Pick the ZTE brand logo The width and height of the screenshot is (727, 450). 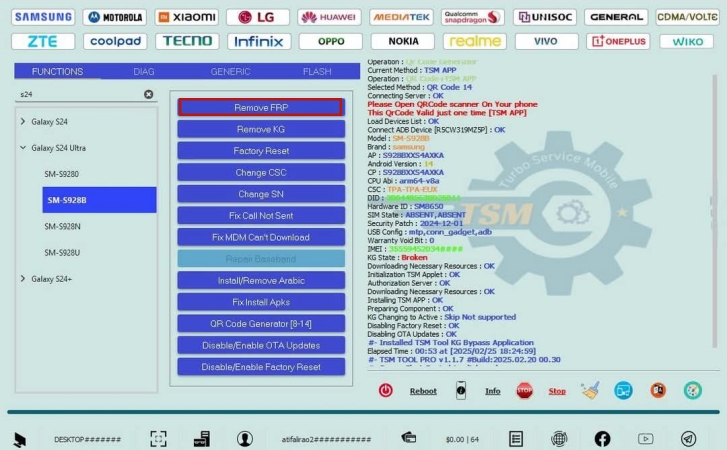click(x=43, y=41)
